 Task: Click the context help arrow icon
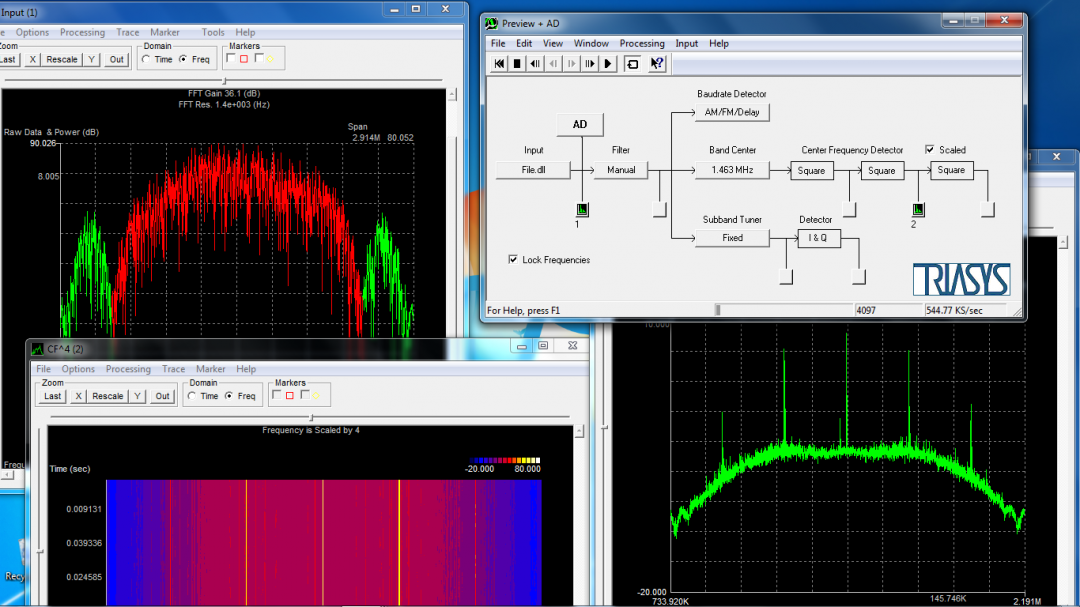click(x=657, y=63)
